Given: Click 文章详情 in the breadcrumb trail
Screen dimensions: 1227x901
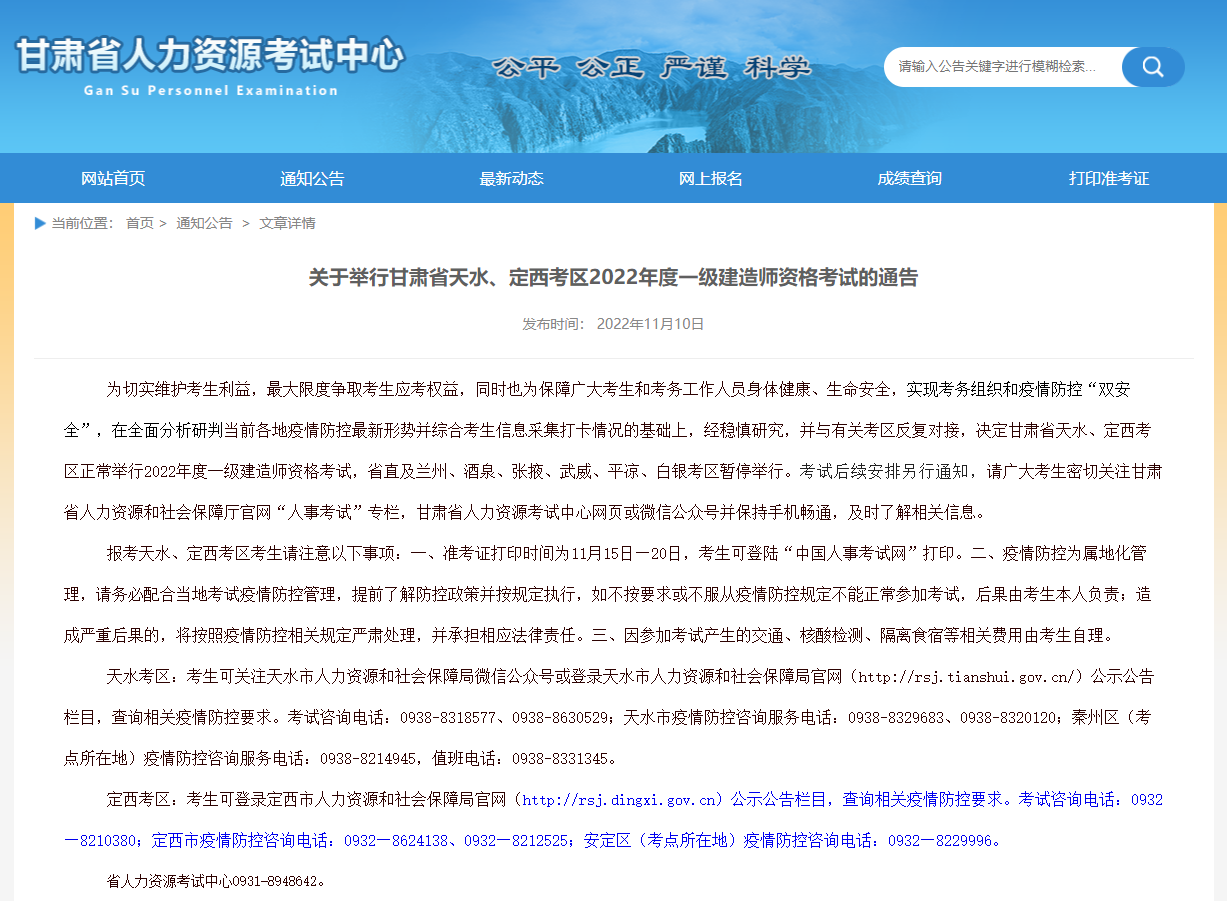Looking at the screenshot, I should (287, 223).
